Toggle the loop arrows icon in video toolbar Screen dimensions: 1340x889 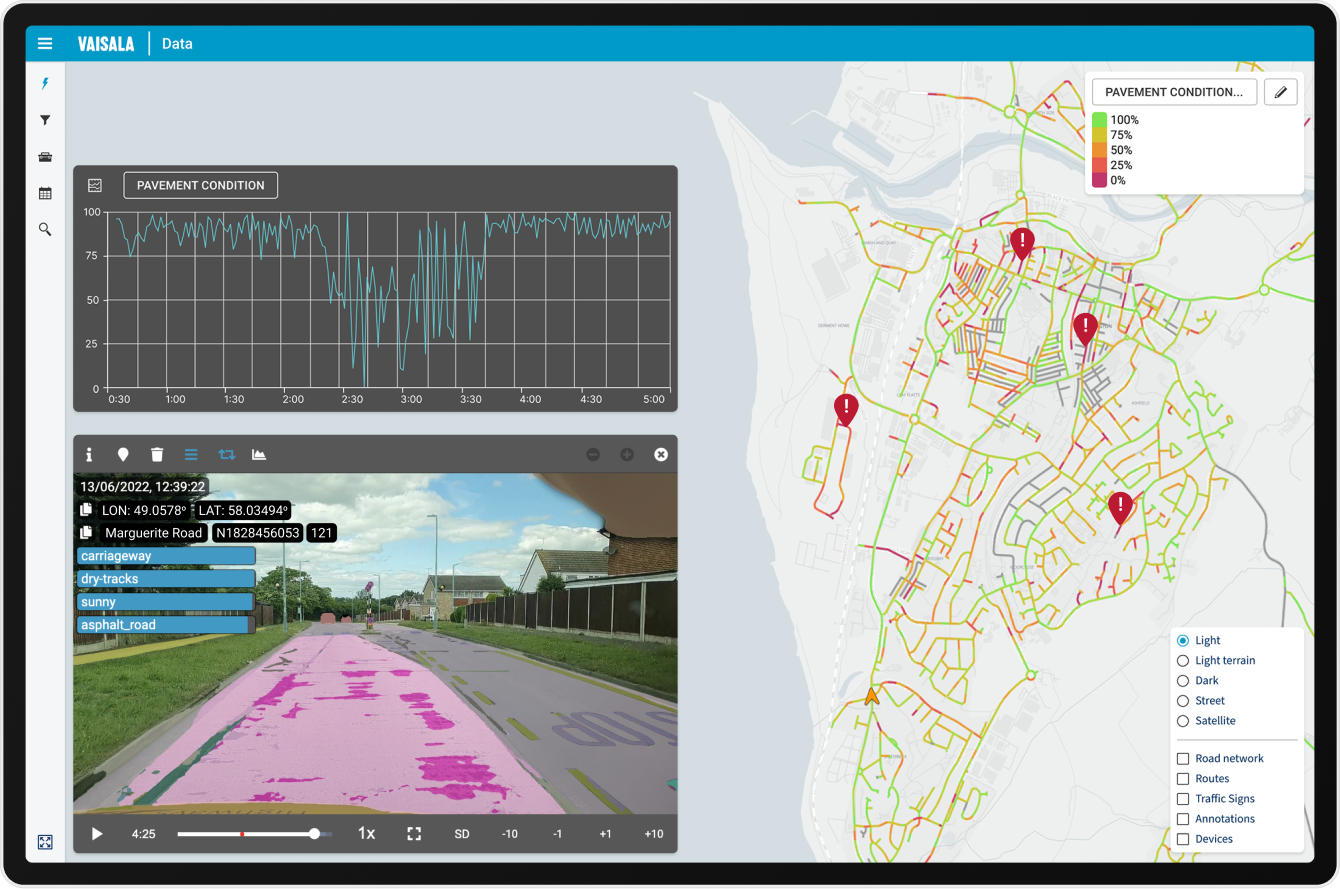point(226,454)
